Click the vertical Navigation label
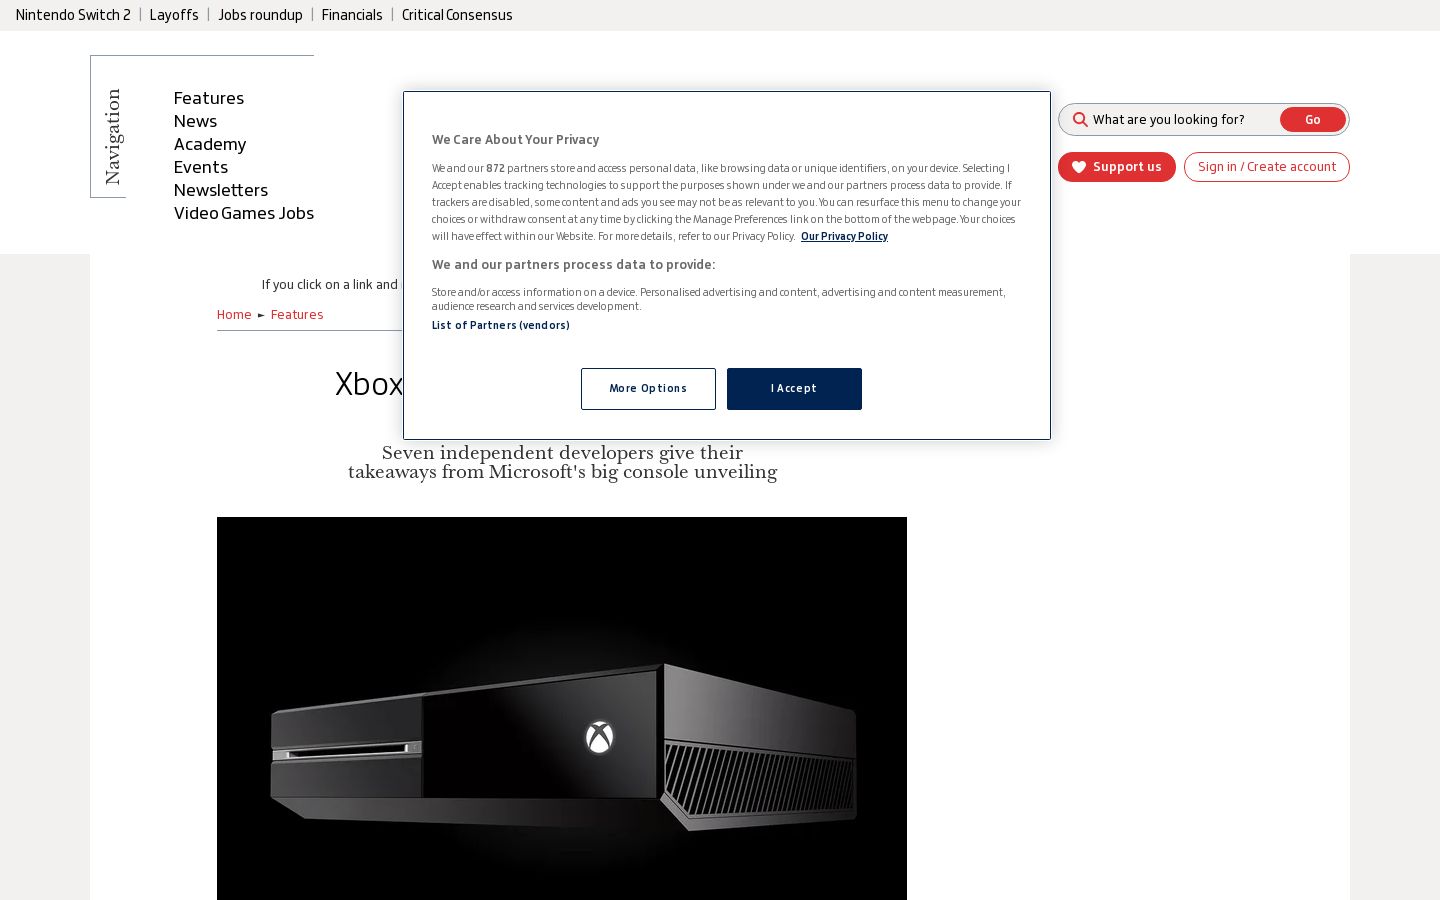The height and width of the screenshot is (900, 1440). click(x=113, y=136)
